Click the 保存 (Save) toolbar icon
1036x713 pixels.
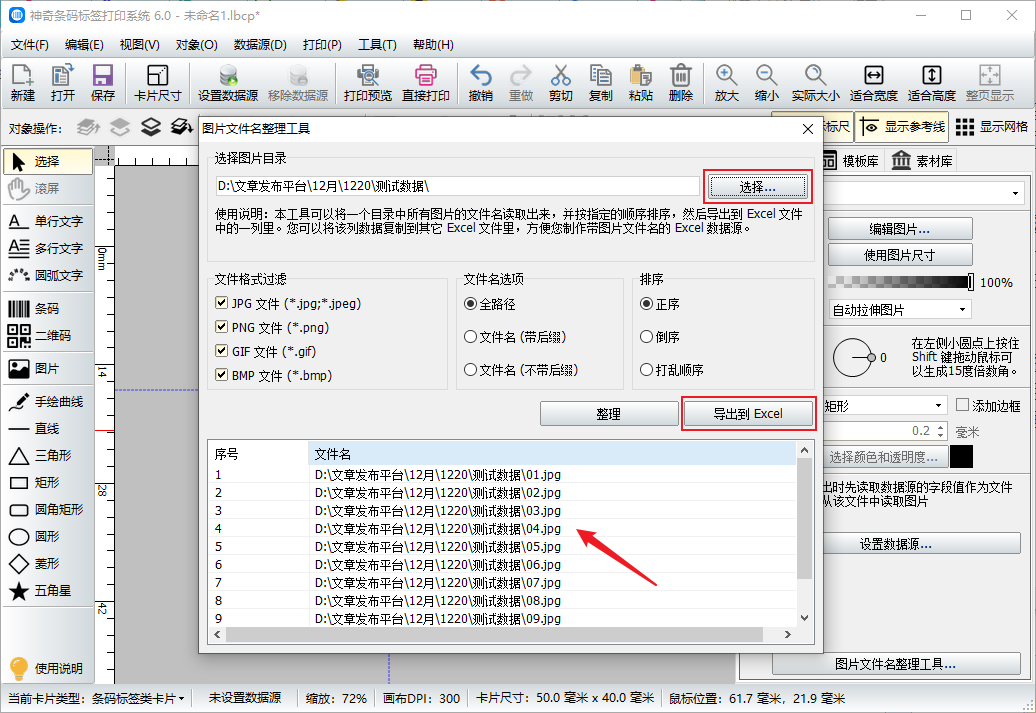pyautogui.click(x=102, y=83)
